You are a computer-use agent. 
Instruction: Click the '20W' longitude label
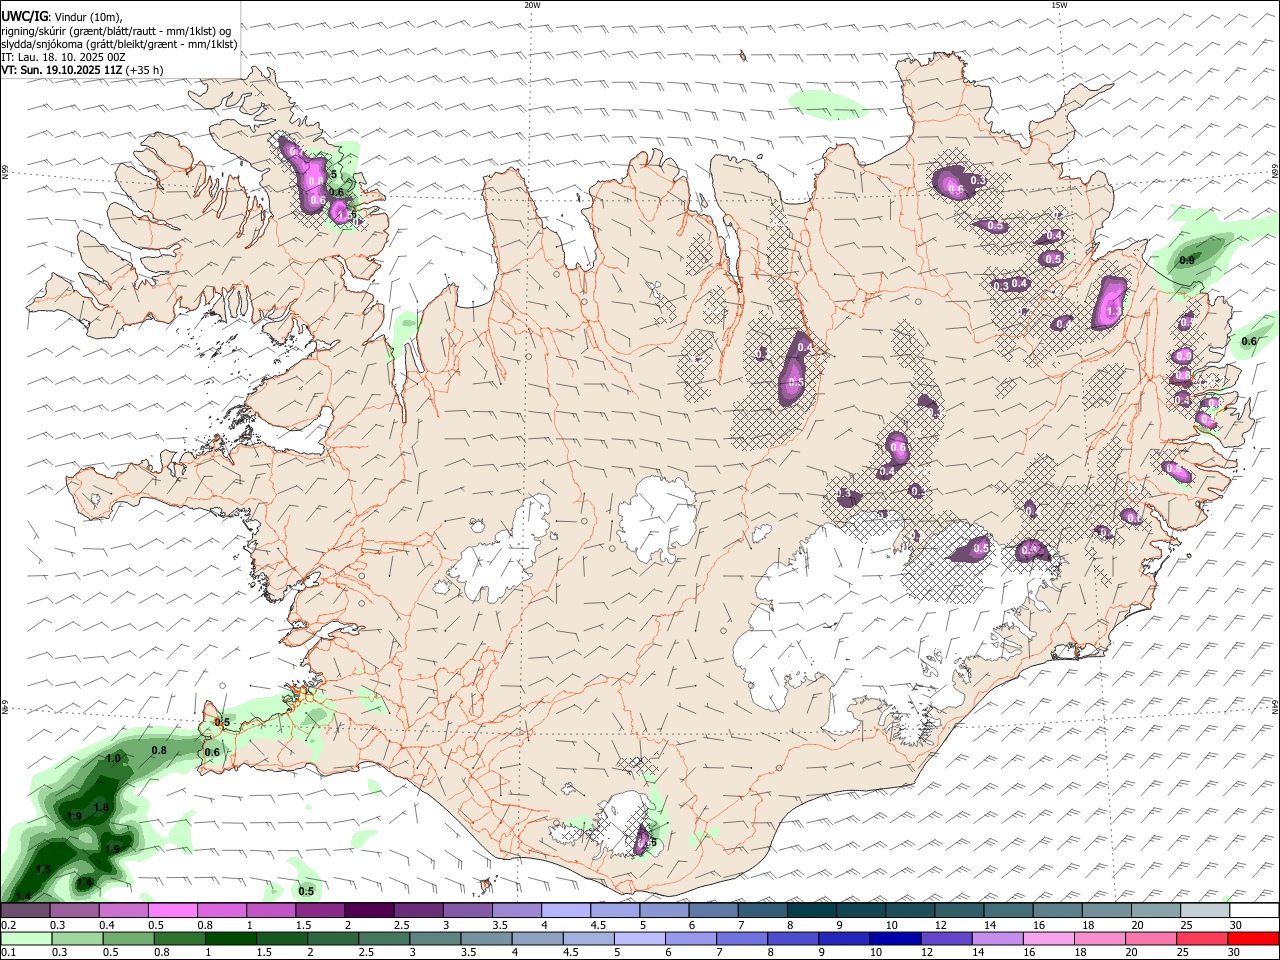pos(532,5)
